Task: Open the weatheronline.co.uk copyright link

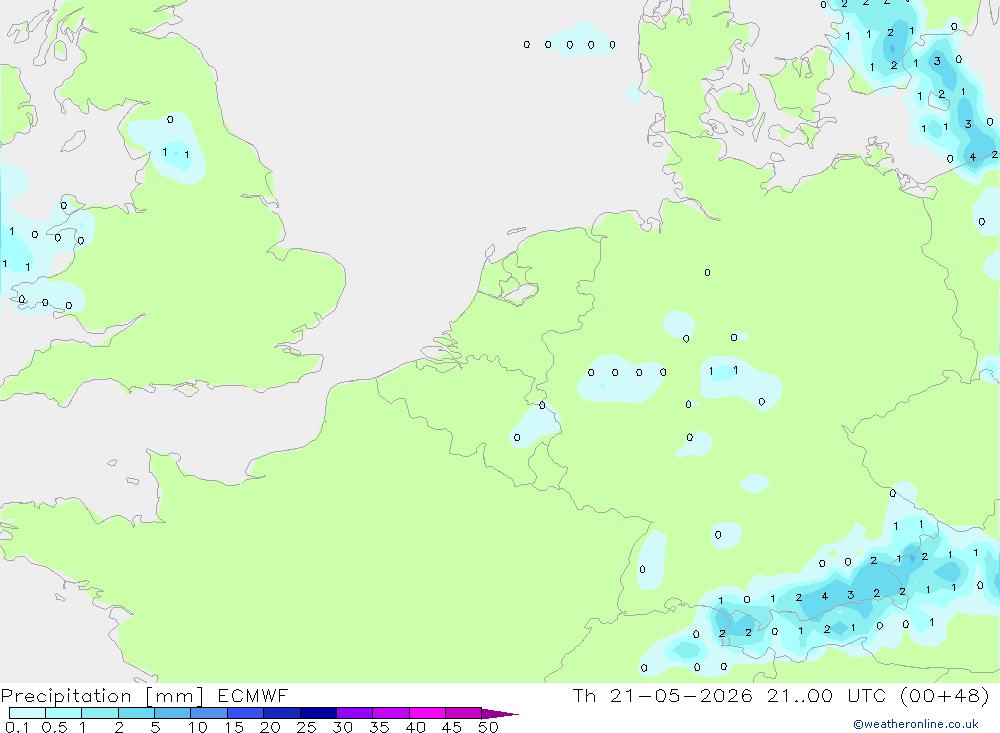Action: (x=916, y=724)
